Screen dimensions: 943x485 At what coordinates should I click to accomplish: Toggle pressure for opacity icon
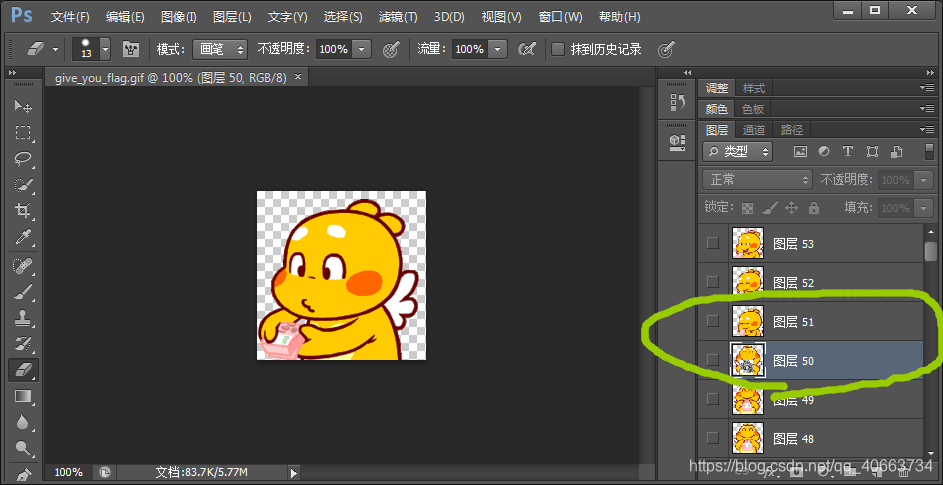[x=392, y=49]
